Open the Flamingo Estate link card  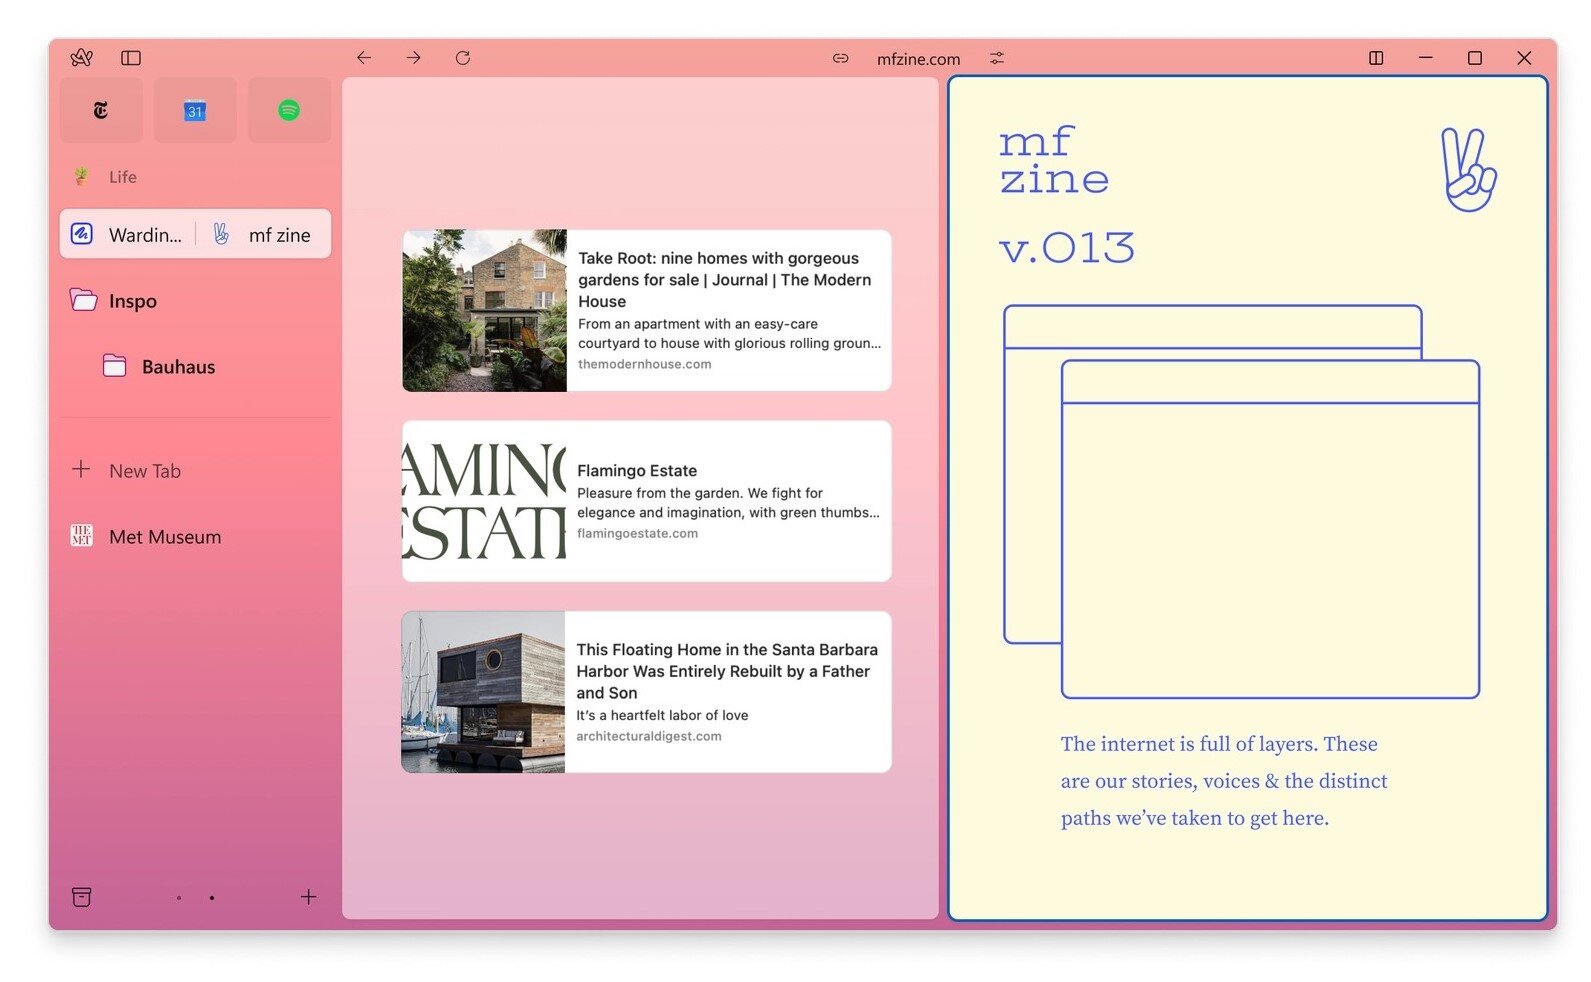pyautogui.click(x=646, y=501)
